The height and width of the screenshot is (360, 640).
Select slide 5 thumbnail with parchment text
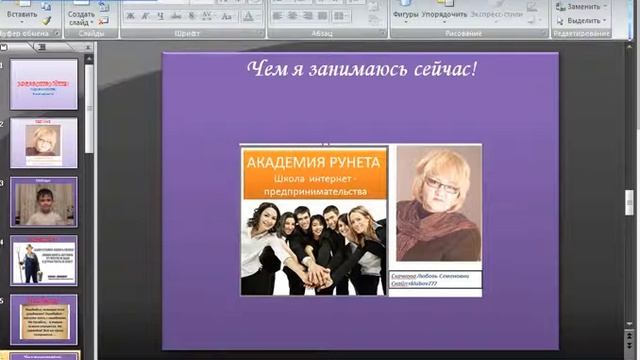(44, 320)
